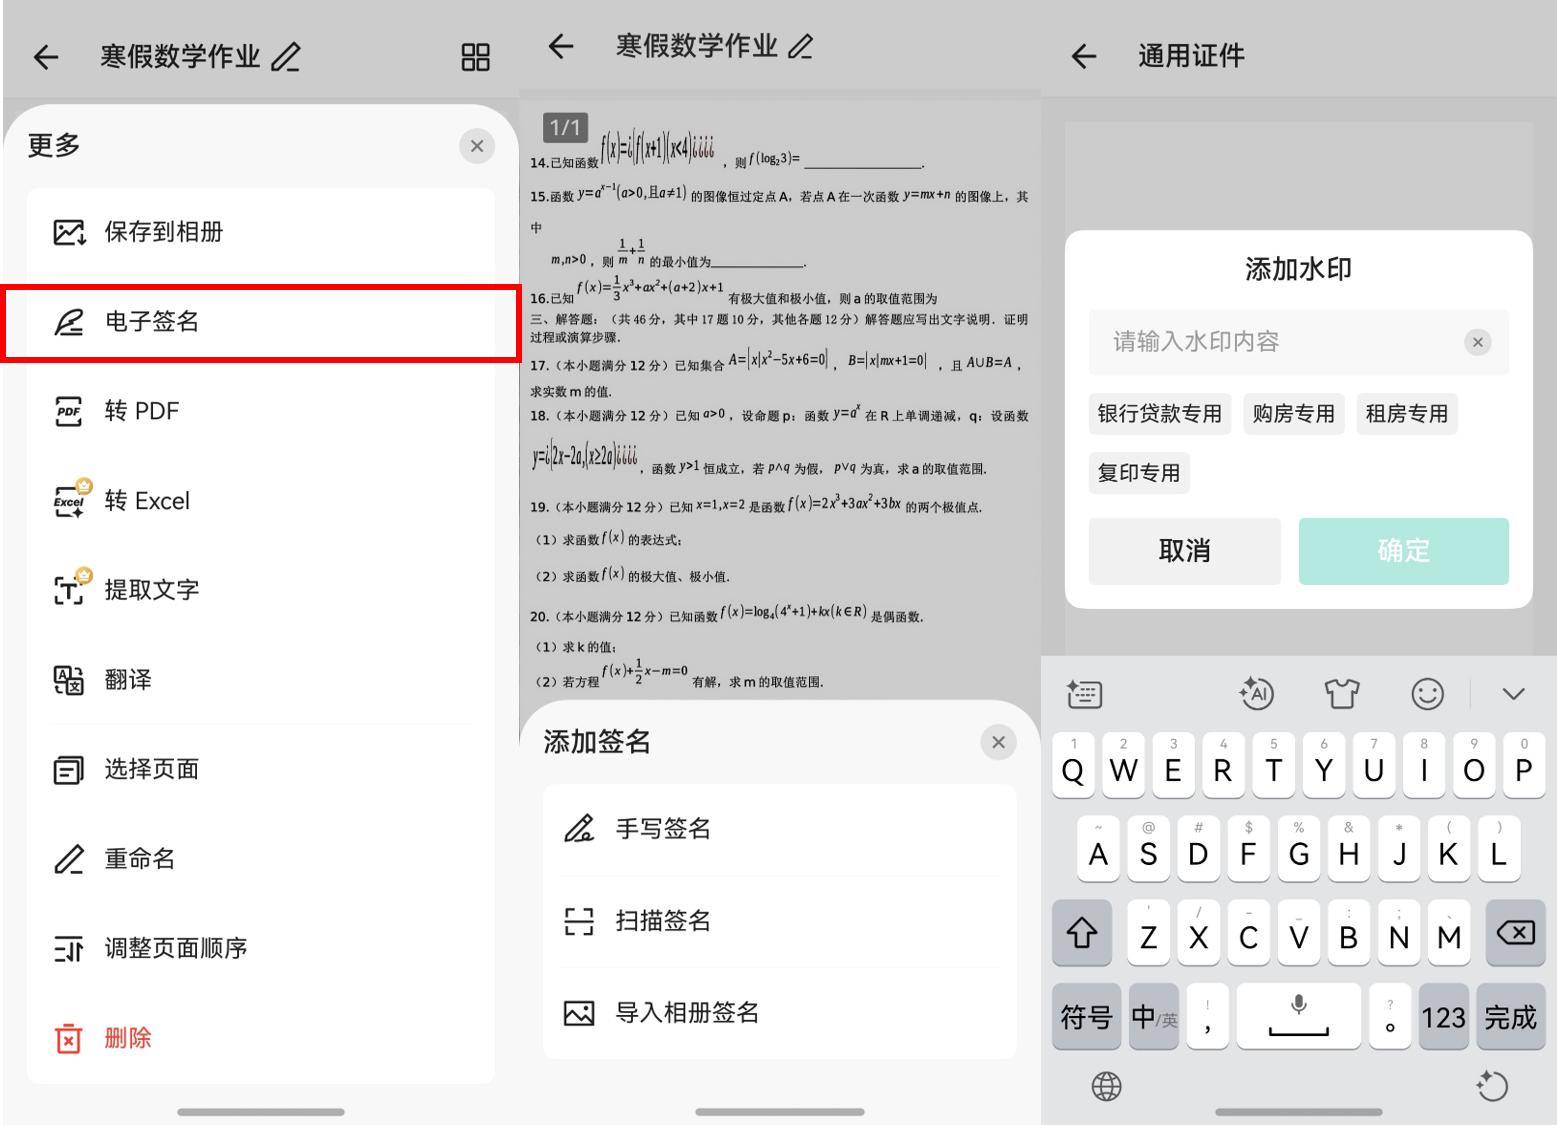Choose 提取文字 menu entry

click(x=260, y=590)
